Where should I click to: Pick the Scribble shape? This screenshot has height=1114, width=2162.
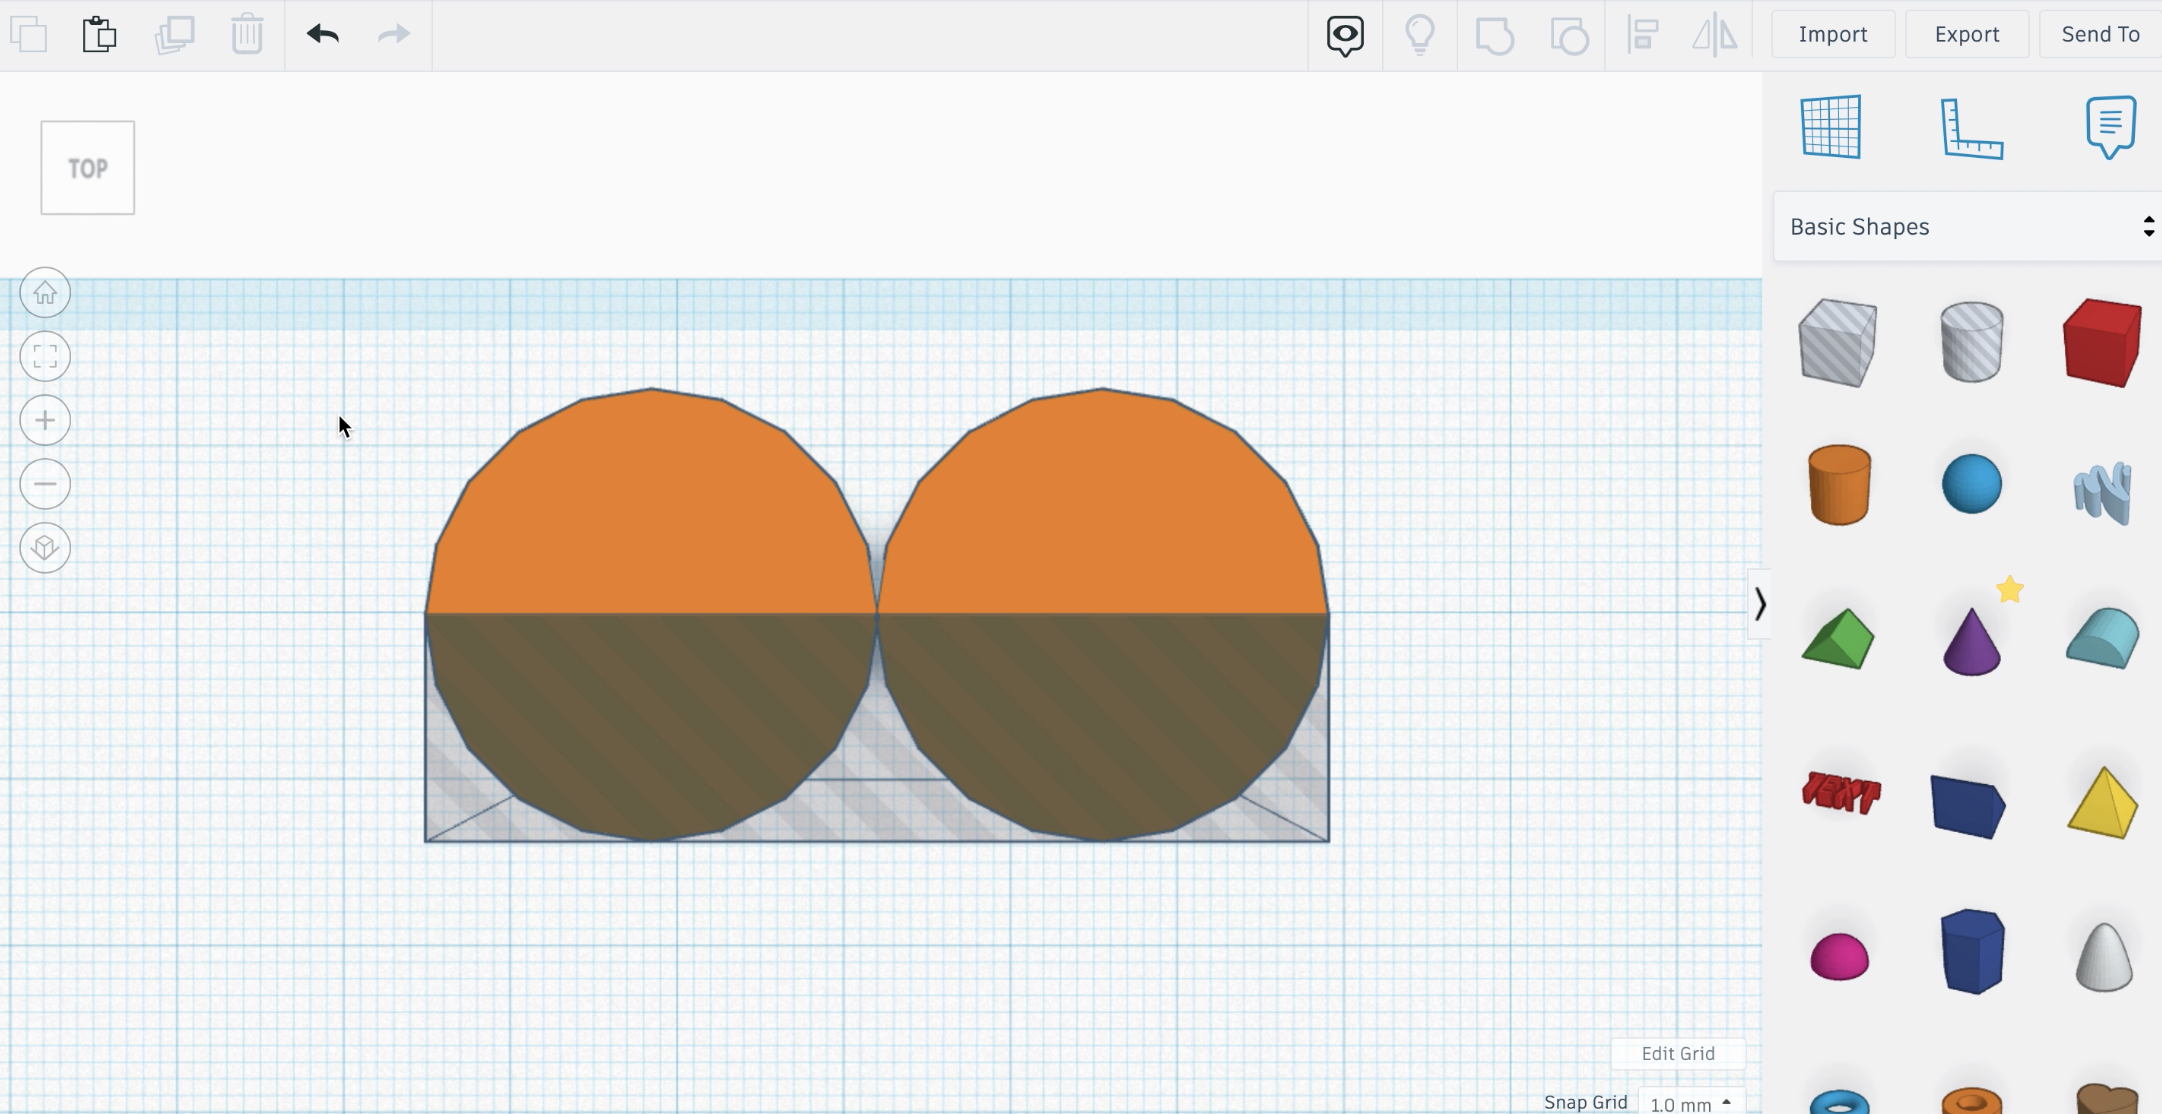tap(2102, 492)
